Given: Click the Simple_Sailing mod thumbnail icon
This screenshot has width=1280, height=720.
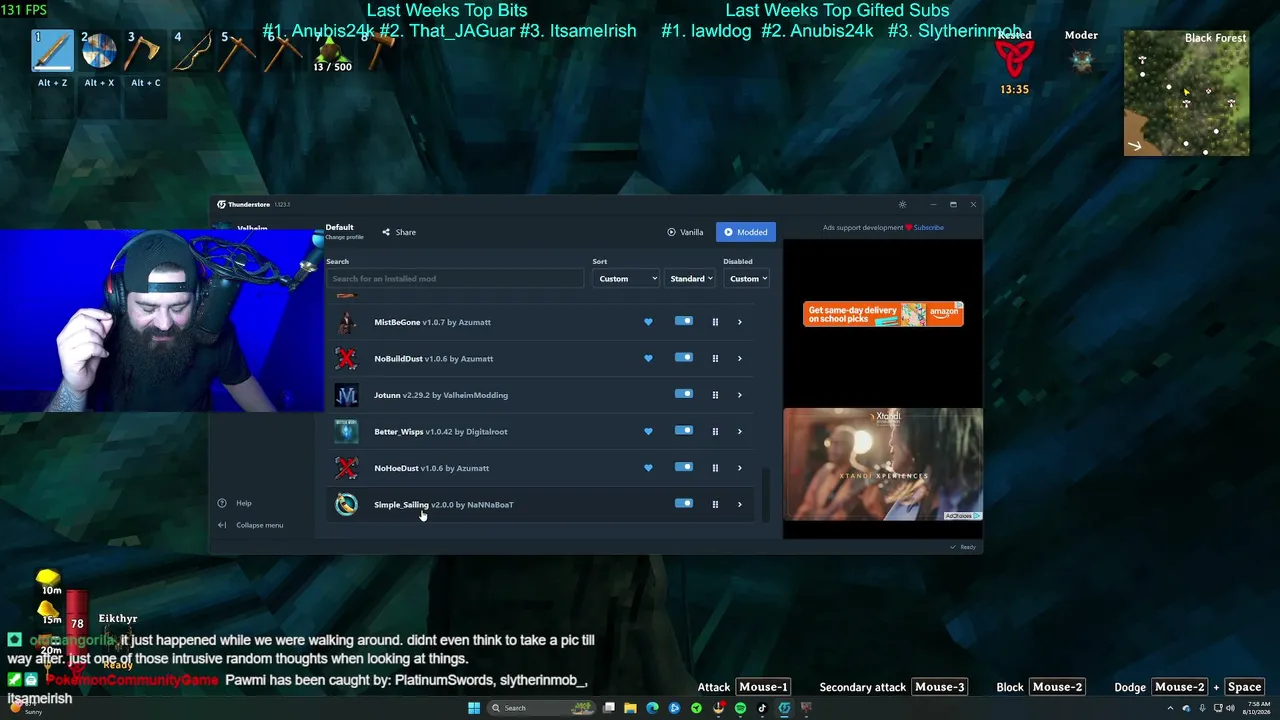Looking at the screenshot, I should [346, 504].
